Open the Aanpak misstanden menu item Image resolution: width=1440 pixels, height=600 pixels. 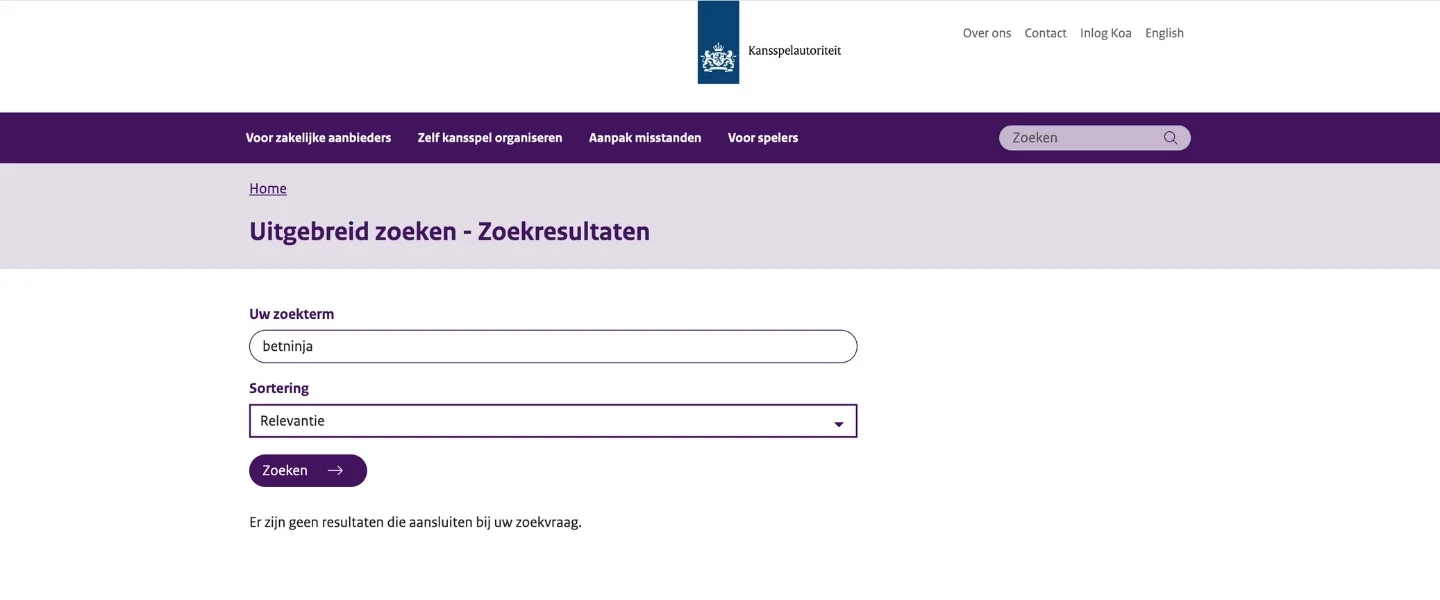coord(645,138)
